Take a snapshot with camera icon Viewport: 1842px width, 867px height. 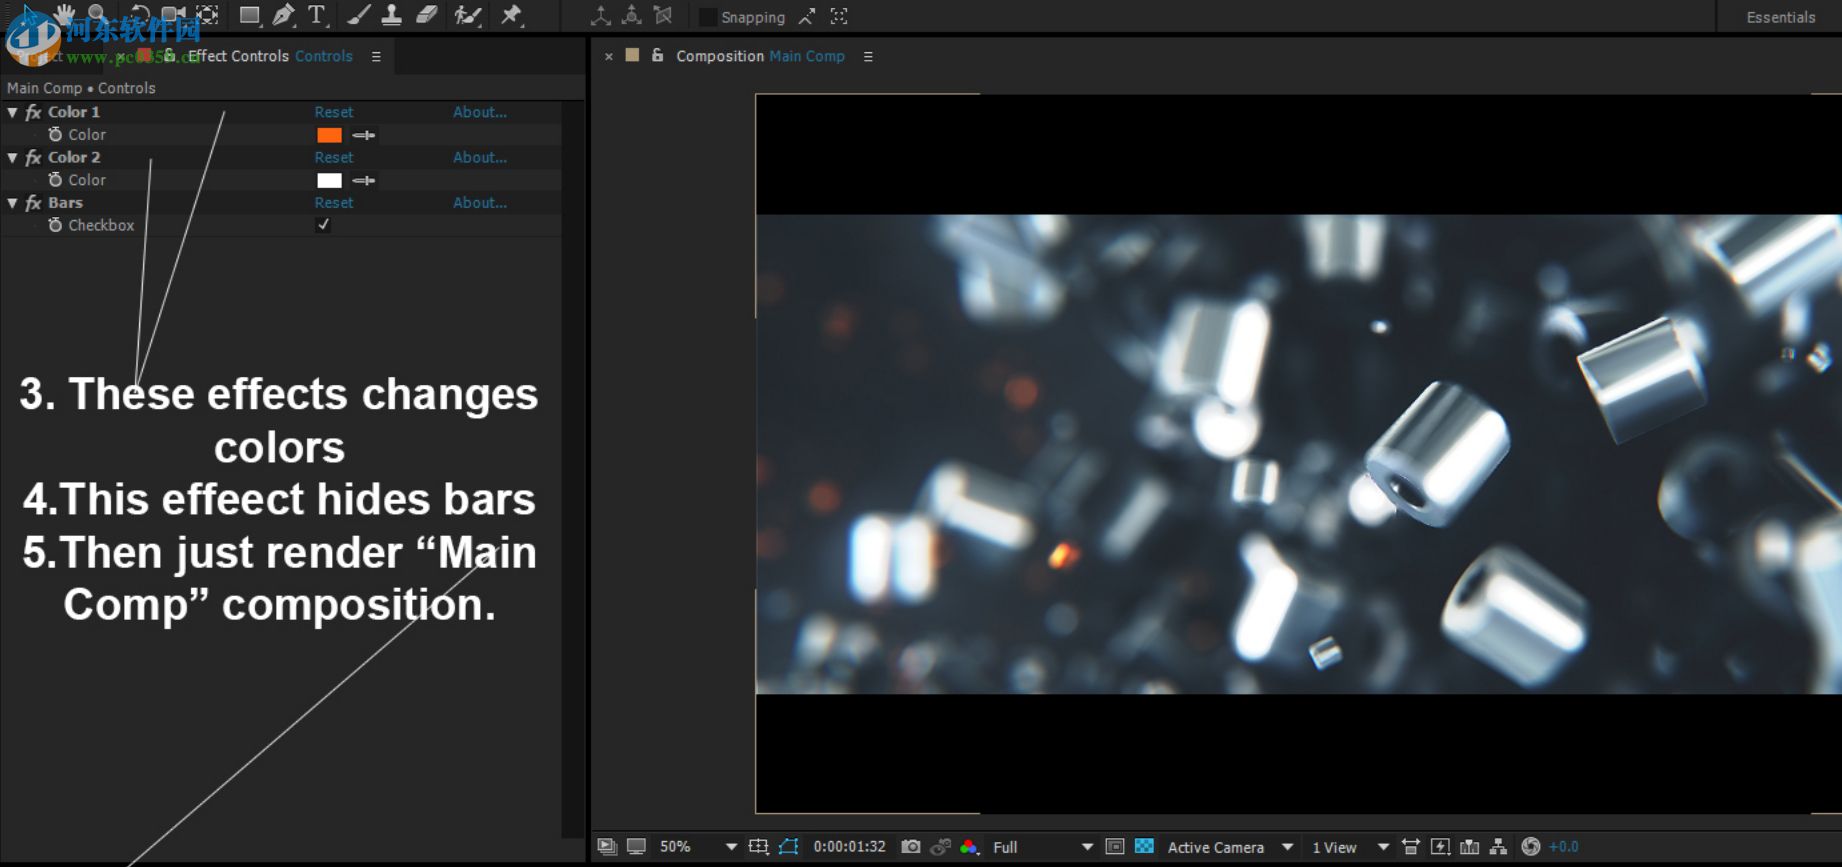click(x=910, y=847)
